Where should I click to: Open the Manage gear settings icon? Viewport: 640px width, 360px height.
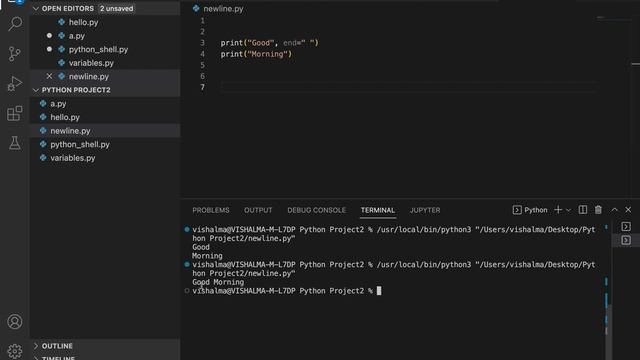(x=15, y=351)
